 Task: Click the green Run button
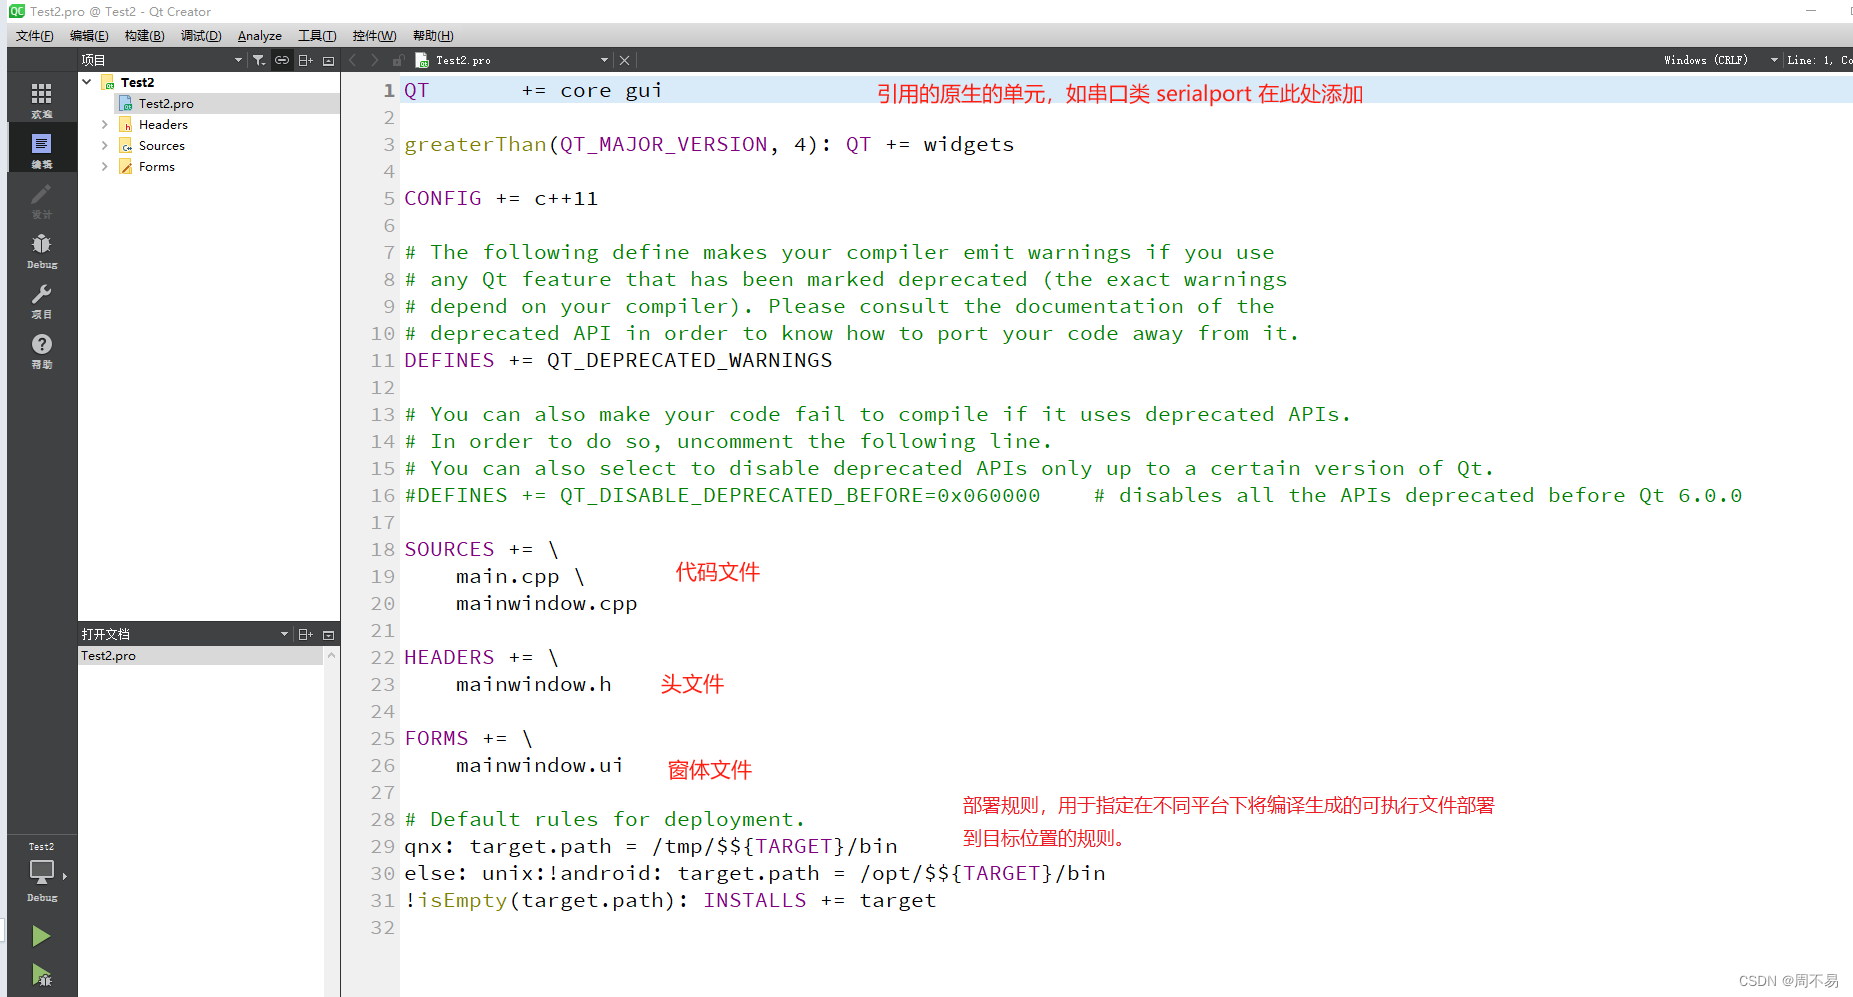[41, 936]
